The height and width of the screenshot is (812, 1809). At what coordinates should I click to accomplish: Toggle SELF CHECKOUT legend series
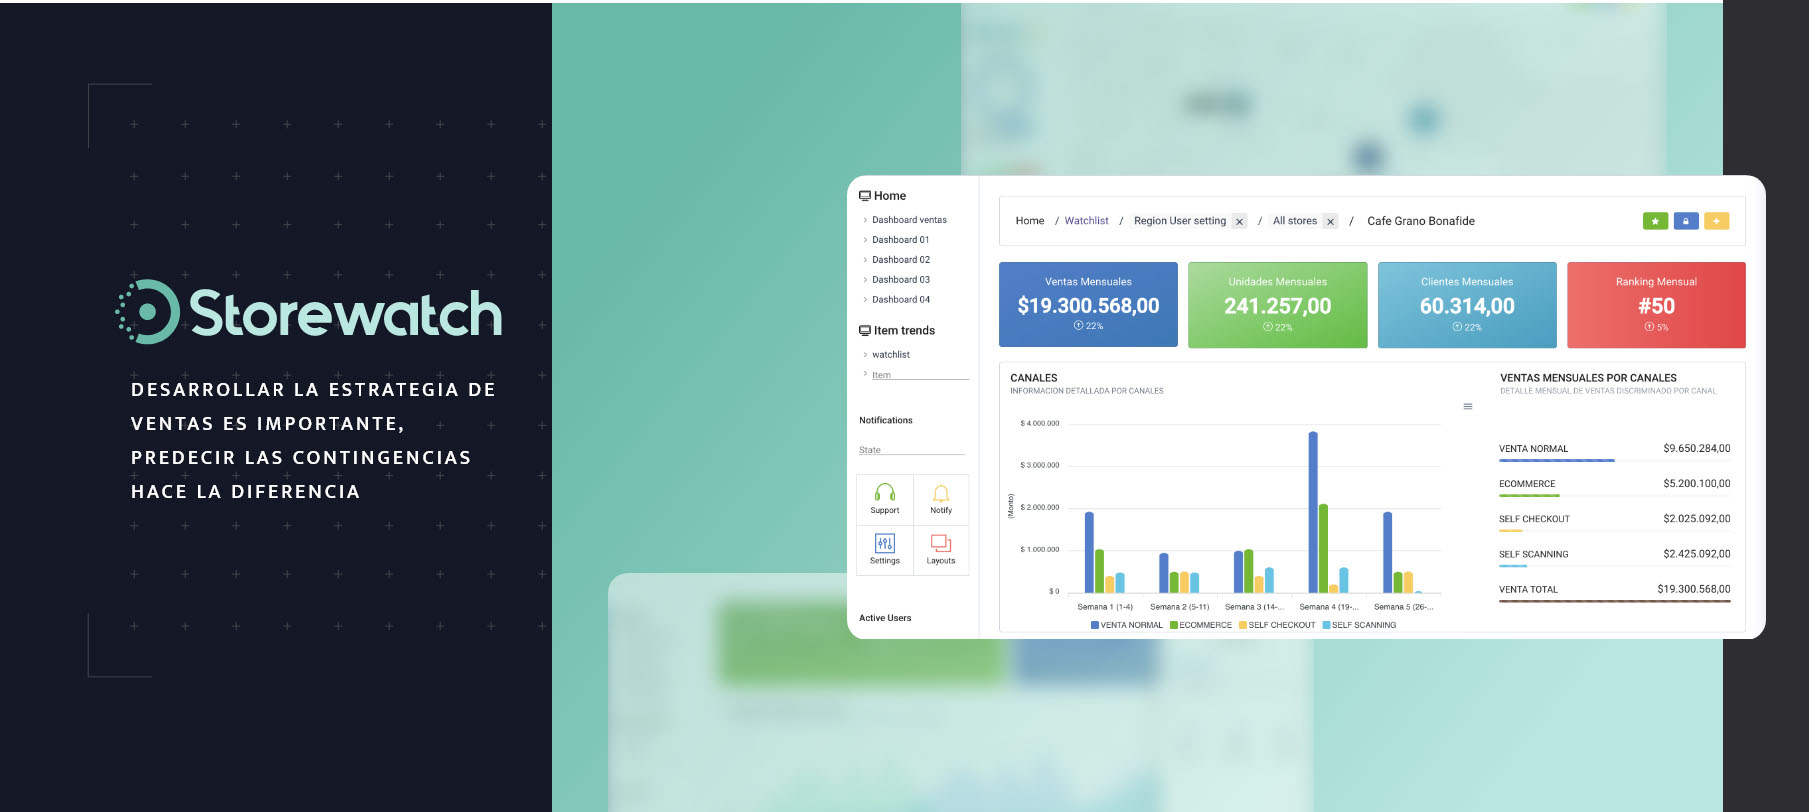(1277, 625)
